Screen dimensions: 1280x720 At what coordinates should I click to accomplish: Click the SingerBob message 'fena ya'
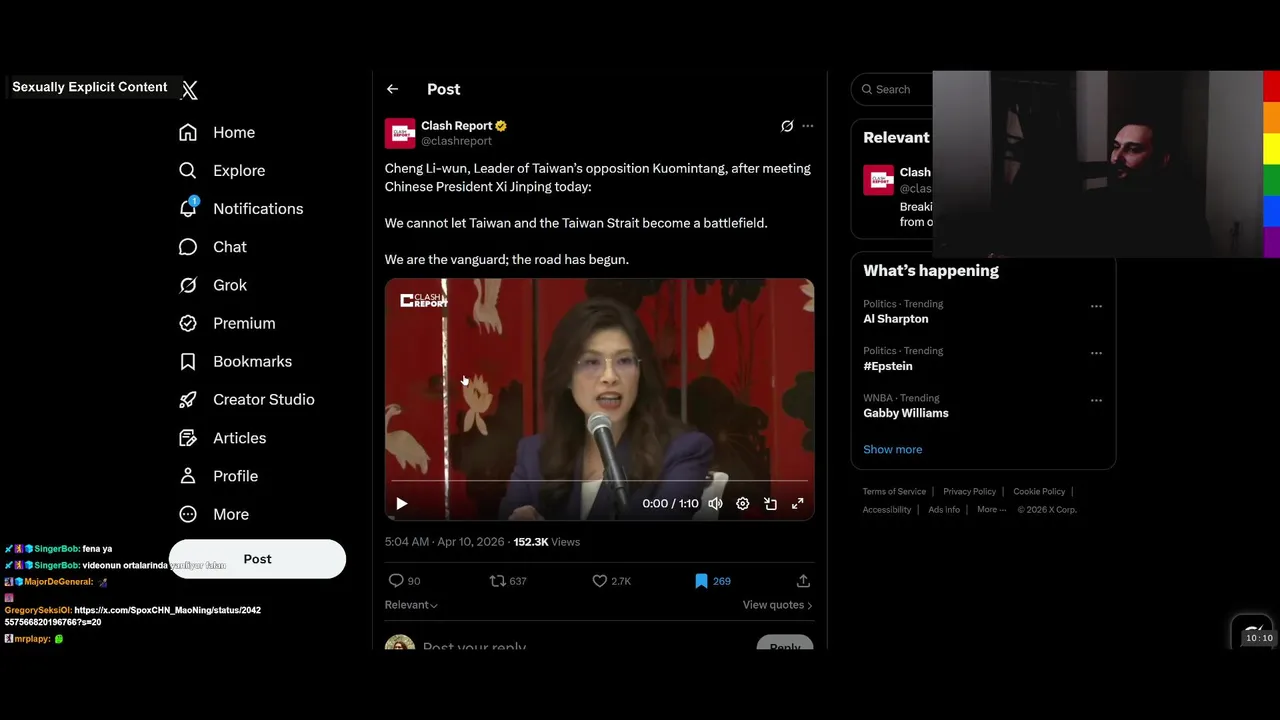click(97, 549)
